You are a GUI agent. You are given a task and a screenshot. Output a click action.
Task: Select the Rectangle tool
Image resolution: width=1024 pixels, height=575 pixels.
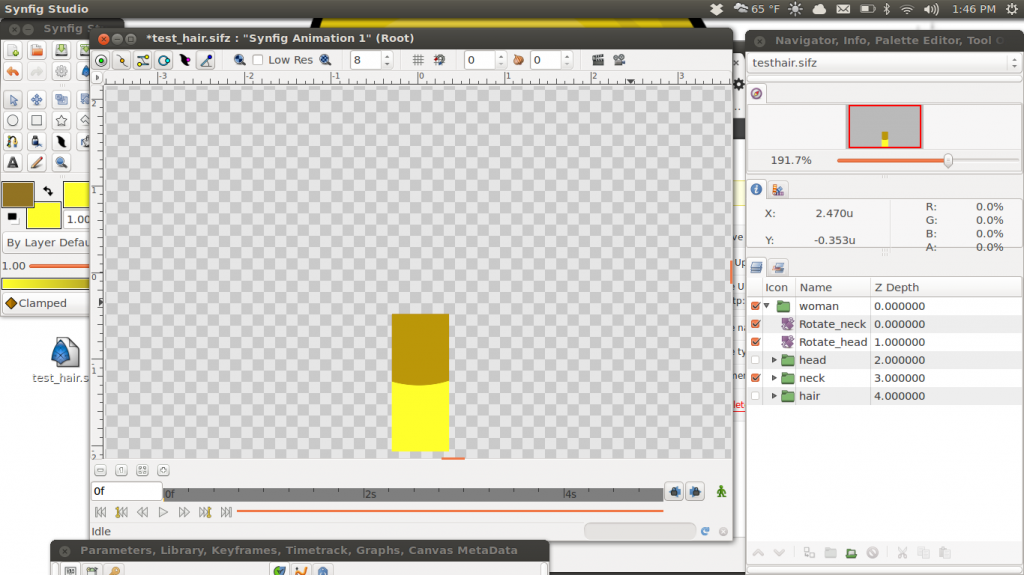point(37,121)
